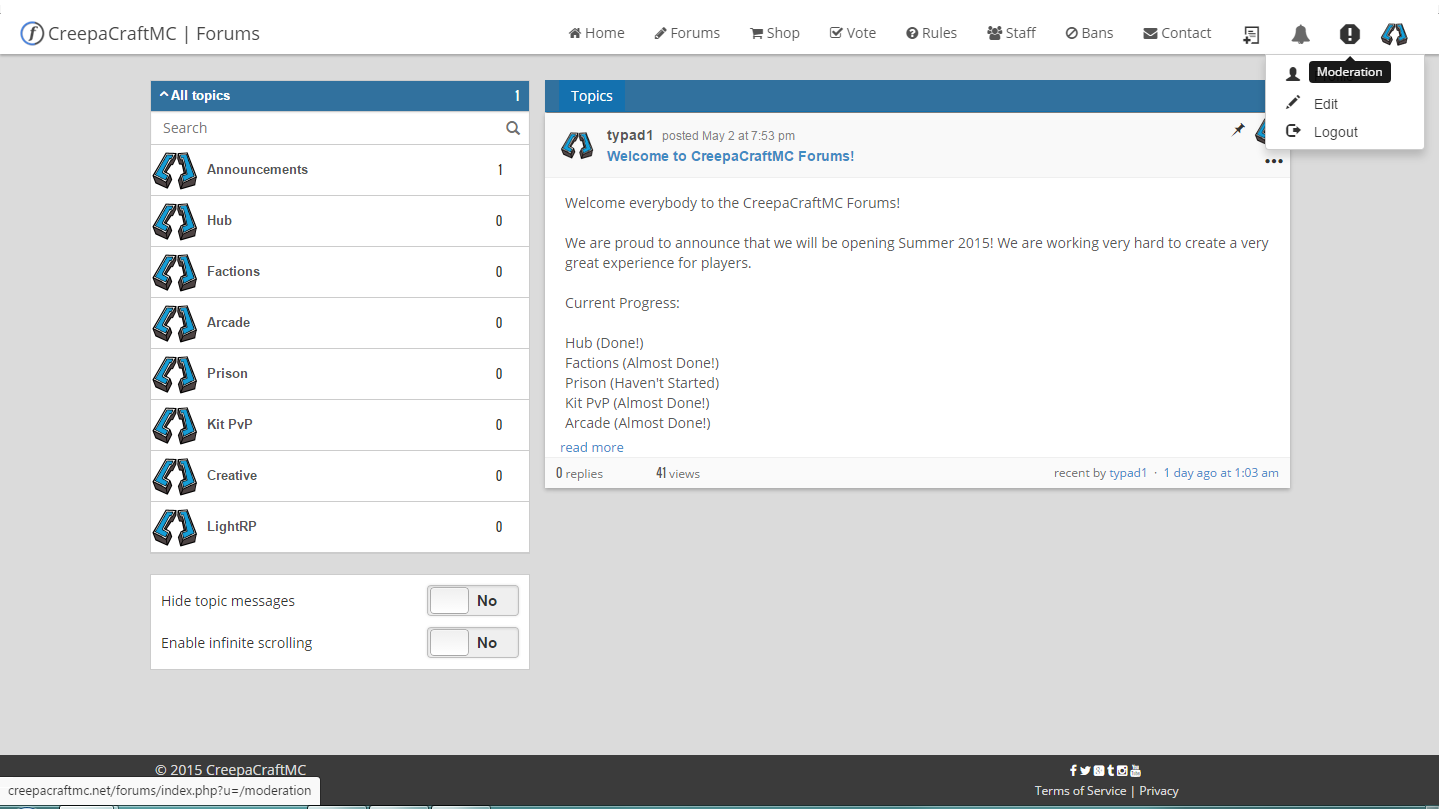This screenshot has width=1440, height=809.
Task: Open the Staff page
Action: [1011, 33]
